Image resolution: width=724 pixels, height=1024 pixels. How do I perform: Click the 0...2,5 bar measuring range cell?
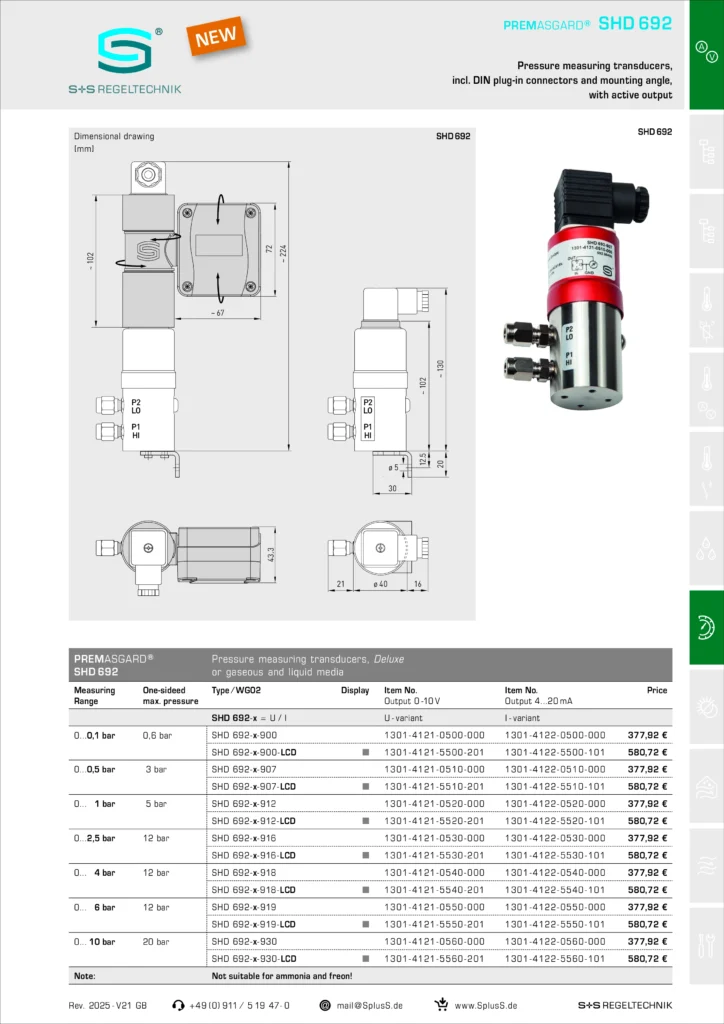95,839
